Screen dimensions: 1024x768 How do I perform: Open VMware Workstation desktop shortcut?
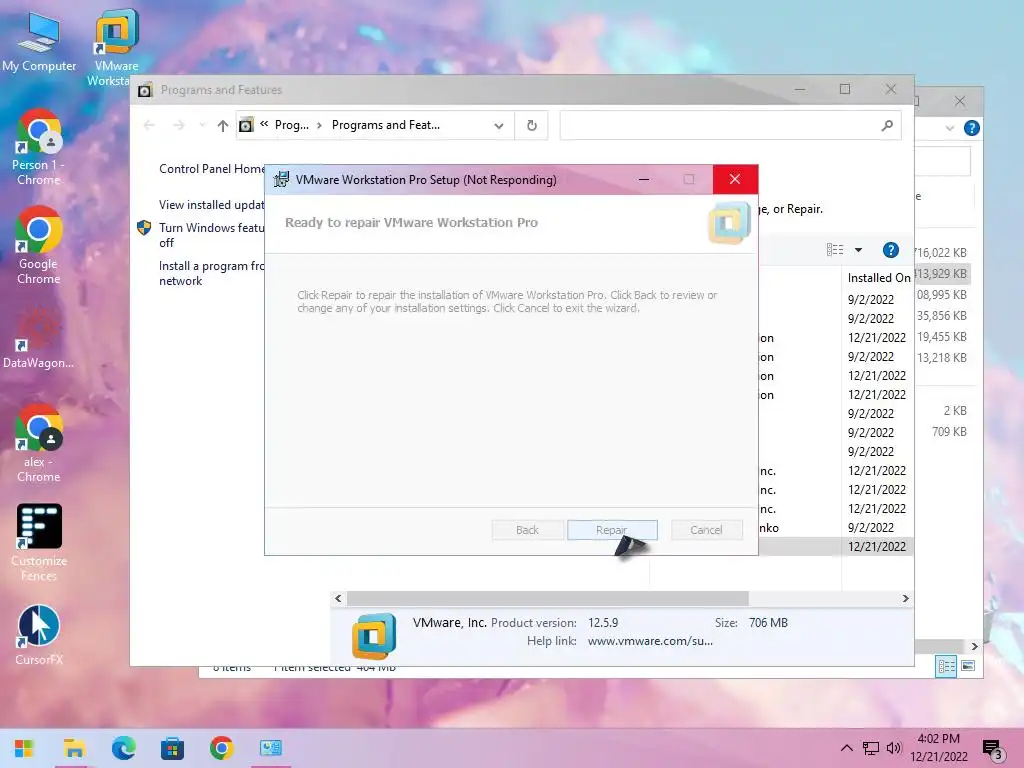[116, 47]
